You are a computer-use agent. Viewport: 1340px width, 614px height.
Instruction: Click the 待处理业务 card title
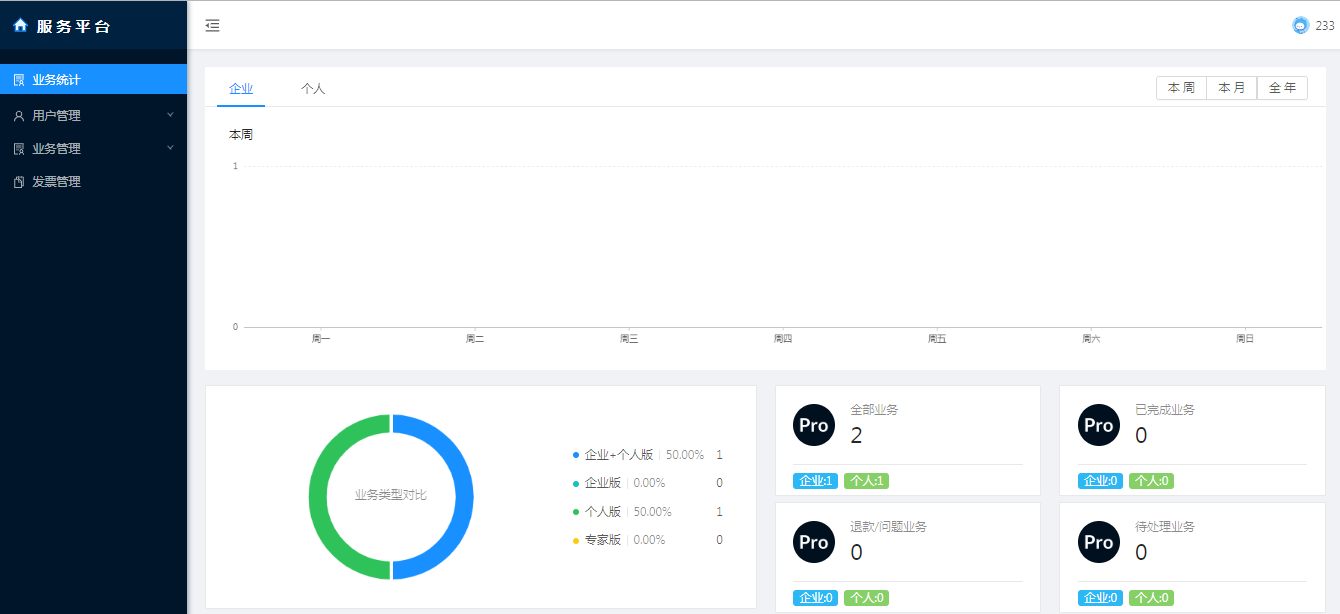tap(1165, 526)
